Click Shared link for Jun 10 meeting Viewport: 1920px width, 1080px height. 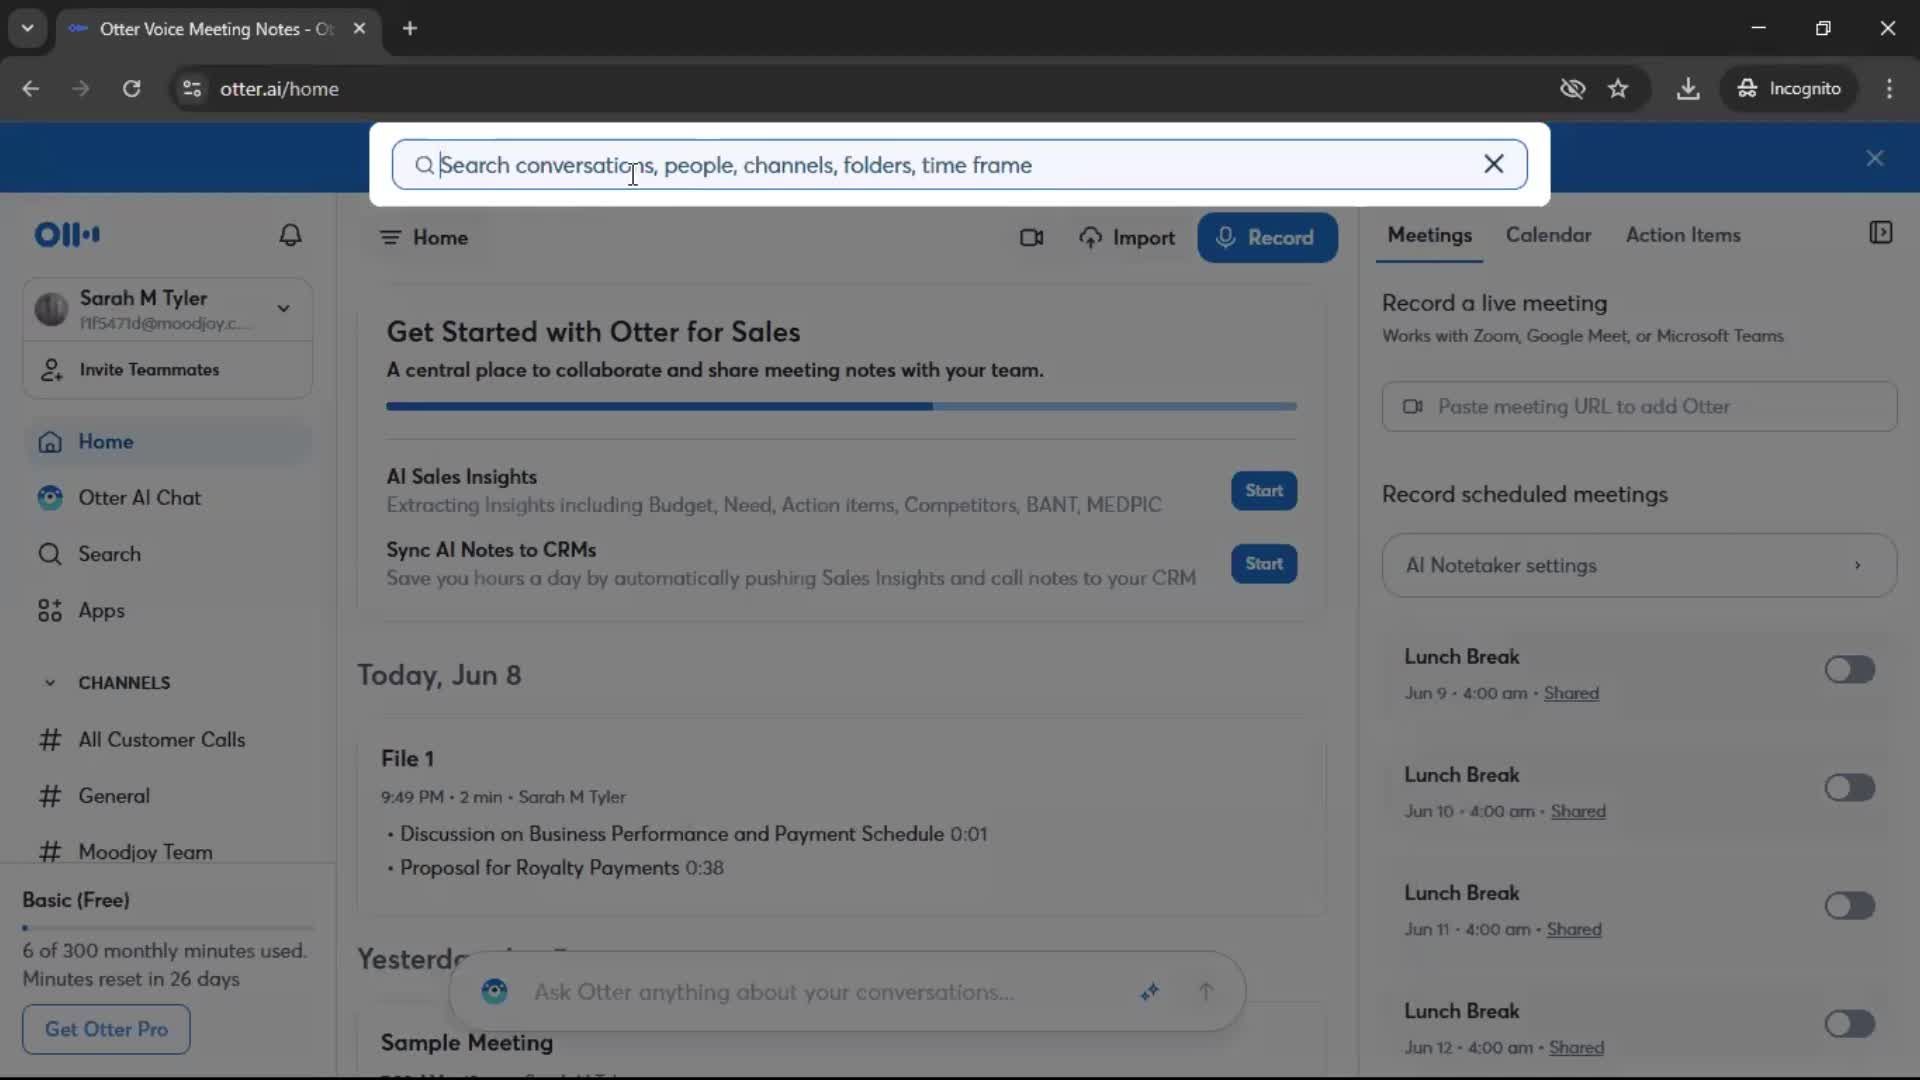pos(1578,812)
